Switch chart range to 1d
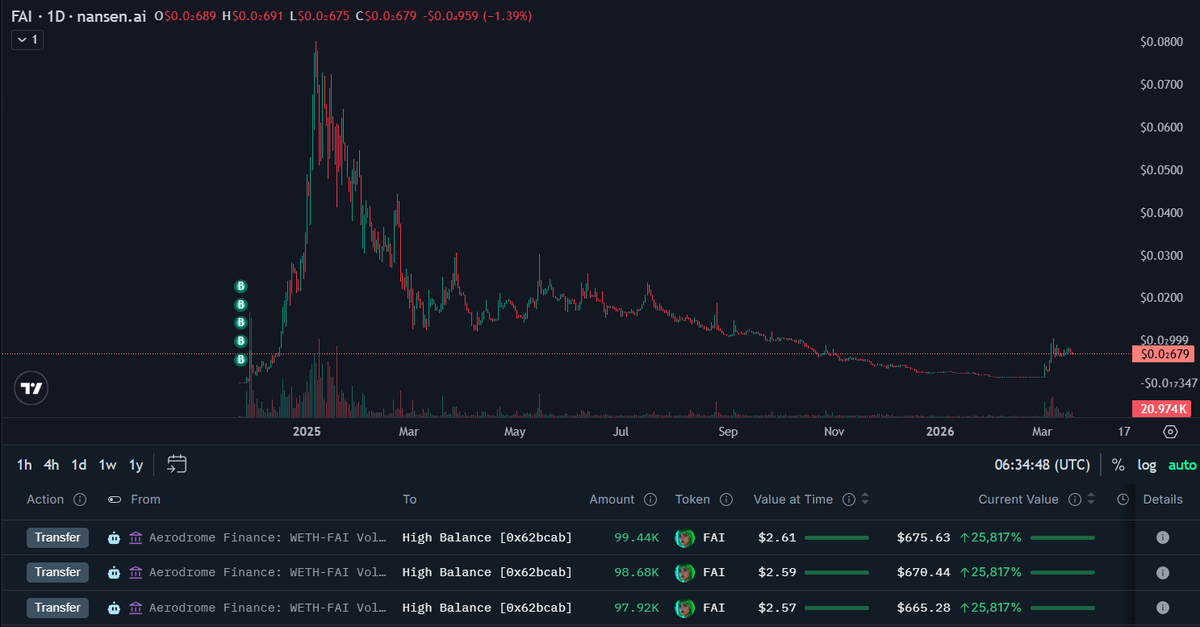 coord(79,465)
